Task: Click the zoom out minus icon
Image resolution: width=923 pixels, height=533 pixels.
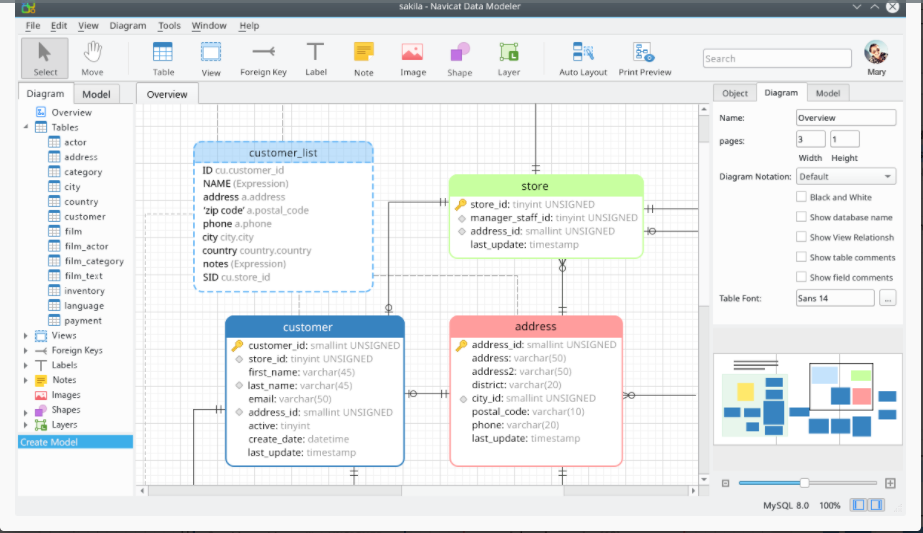Action: 725,483
